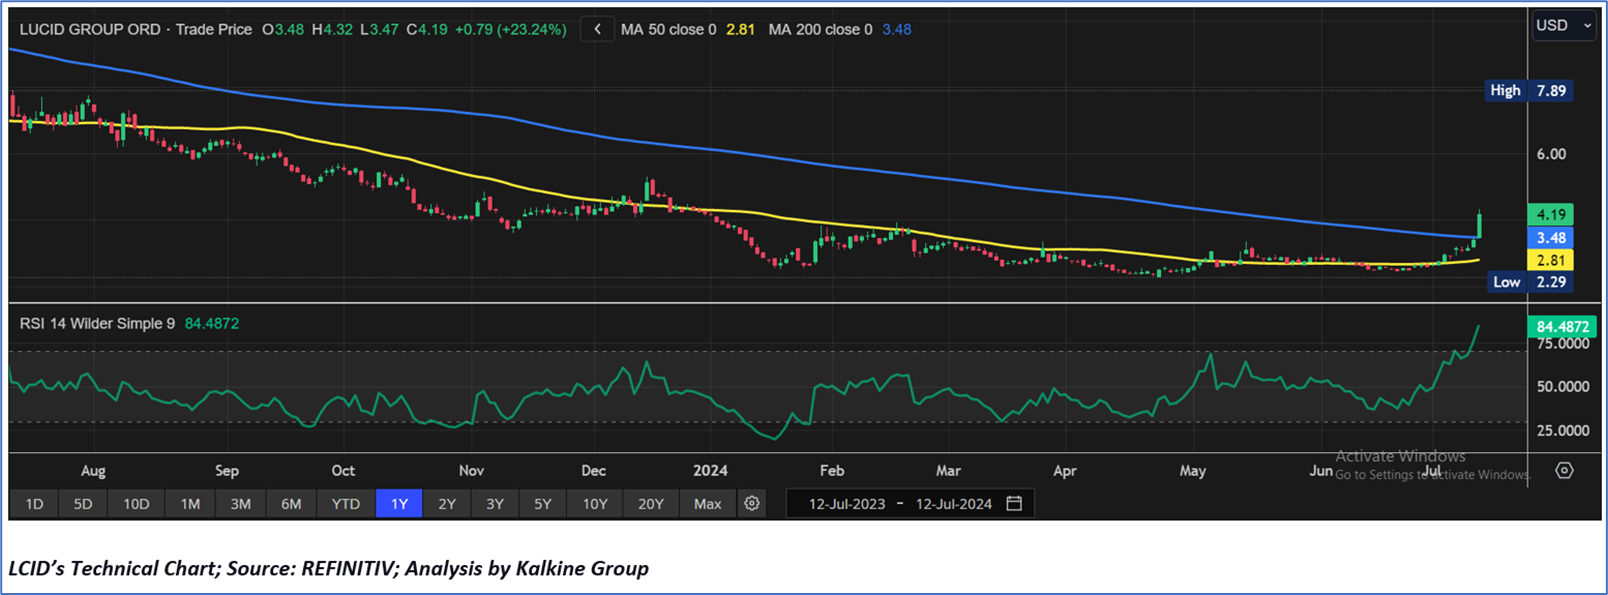The width and height of the screenshot is (1608, 595).
Task: Click the calendar icon in date range
Action: click(1014, 504)
